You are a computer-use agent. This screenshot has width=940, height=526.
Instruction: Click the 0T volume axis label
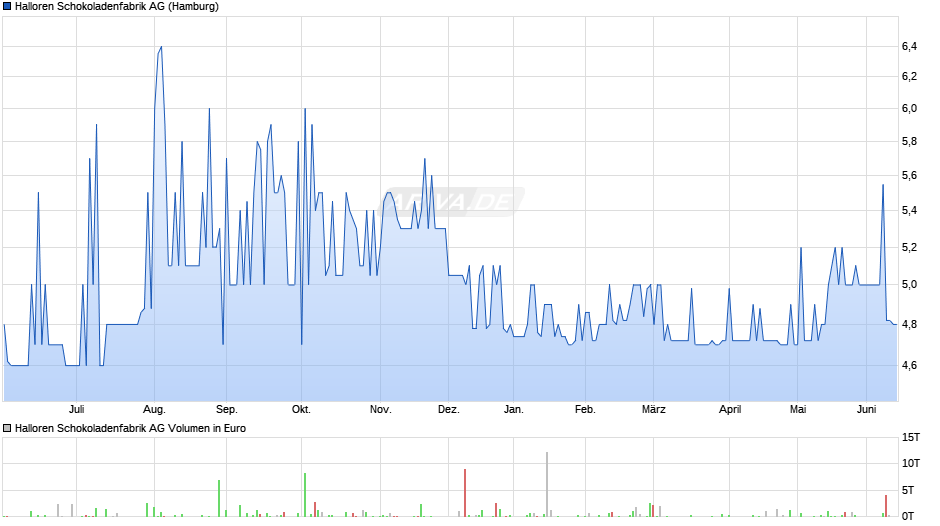click(x=908, y=516)
